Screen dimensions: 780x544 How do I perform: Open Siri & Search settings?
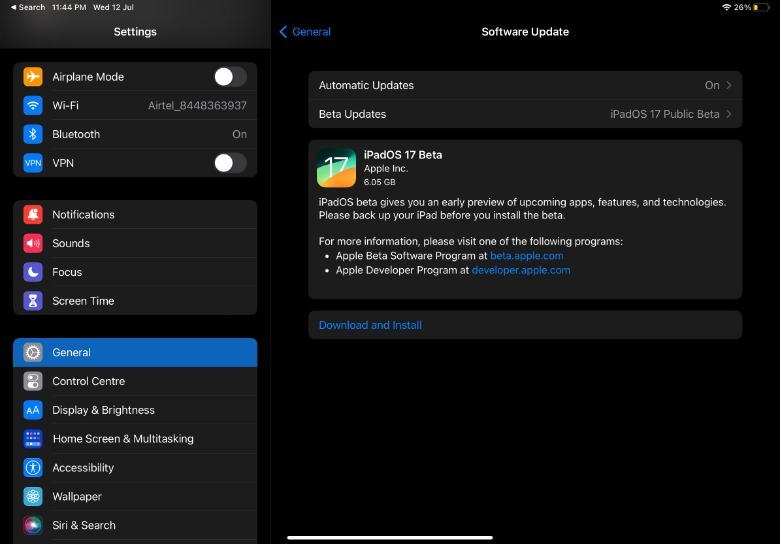tap(135, 525)
